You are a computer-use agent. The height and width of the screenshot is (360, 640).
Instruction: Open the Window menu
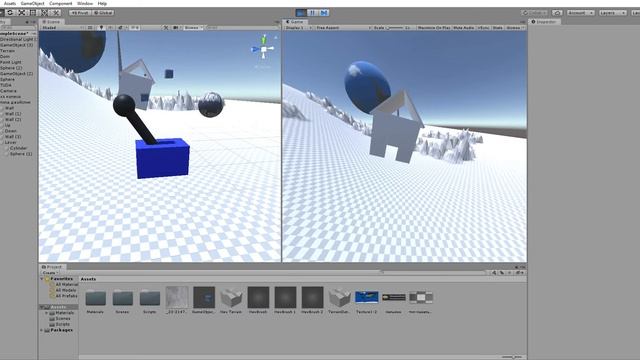point(84,3)
